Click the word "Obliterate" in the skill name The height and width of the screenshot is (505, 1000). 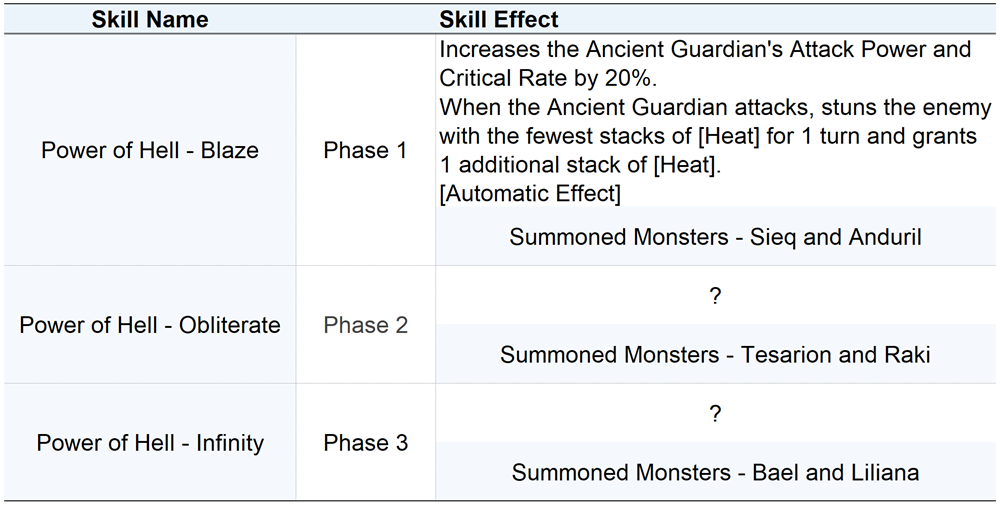(x=229, y=325)
